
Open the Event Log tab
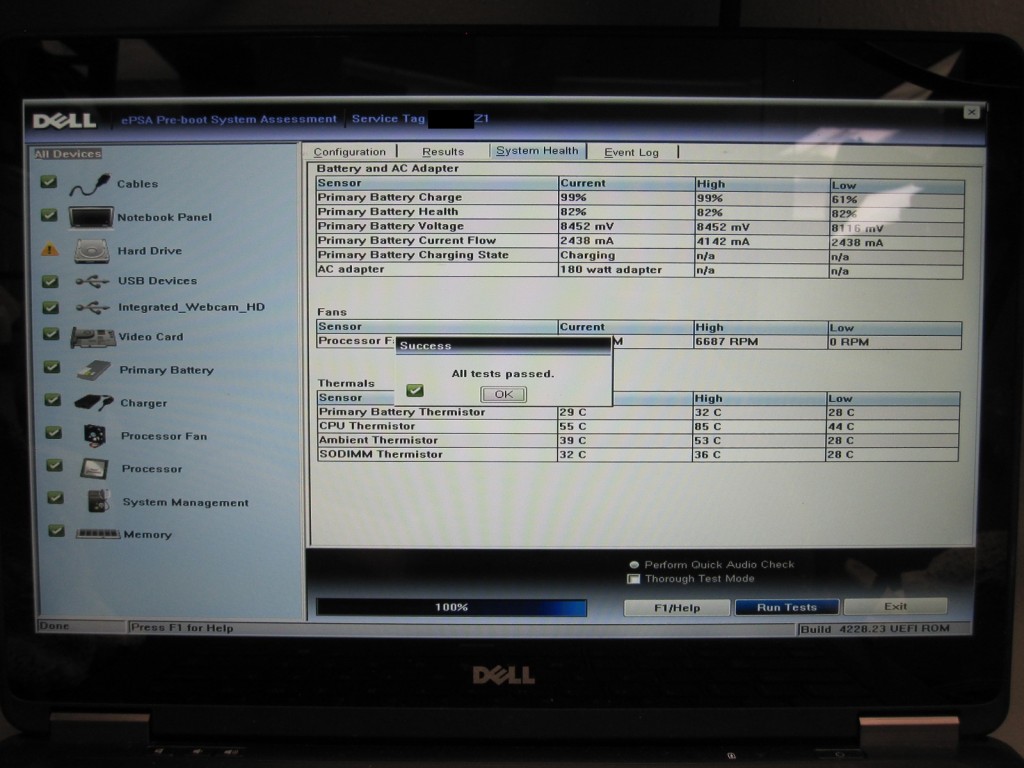[x=631, y=153]
